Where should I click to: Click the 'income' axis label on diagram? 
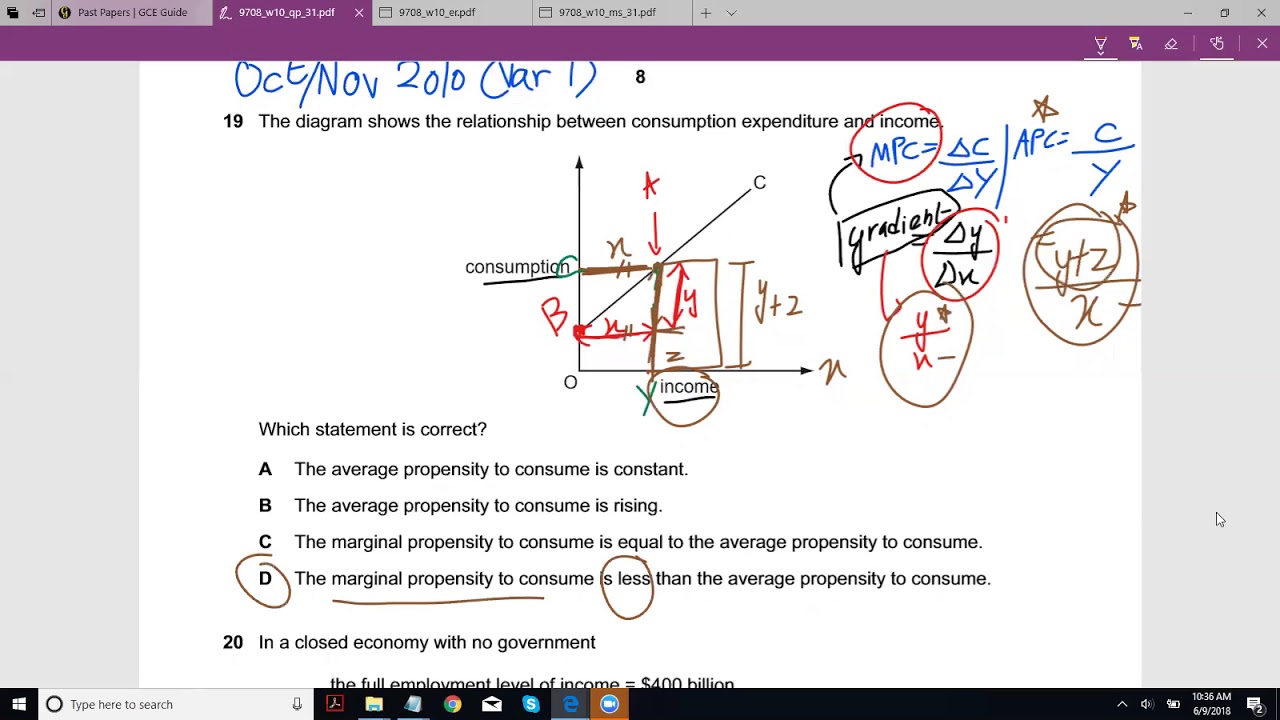(x=688, y=387)
